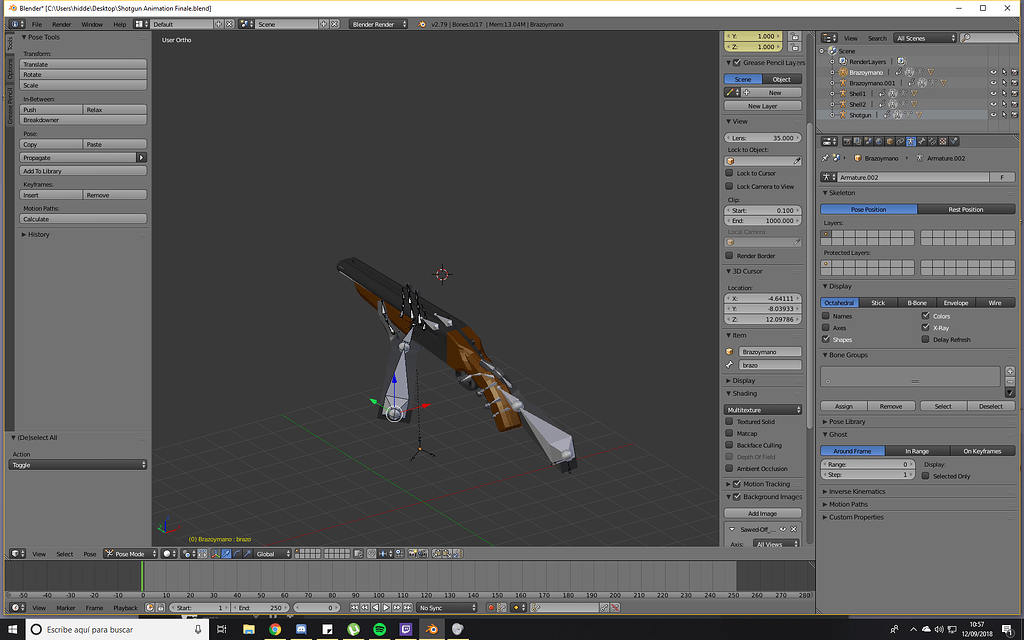Click the Info editor type icon
This screenshot has width=1024, height=640.
click(18, 24)
